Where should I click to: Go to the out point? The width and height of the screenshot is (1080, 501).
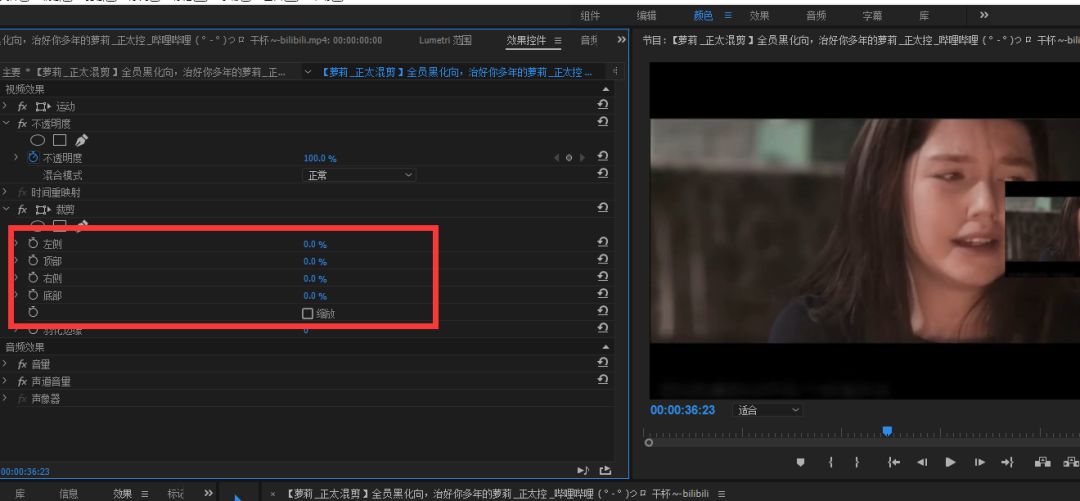(1008, 462)
